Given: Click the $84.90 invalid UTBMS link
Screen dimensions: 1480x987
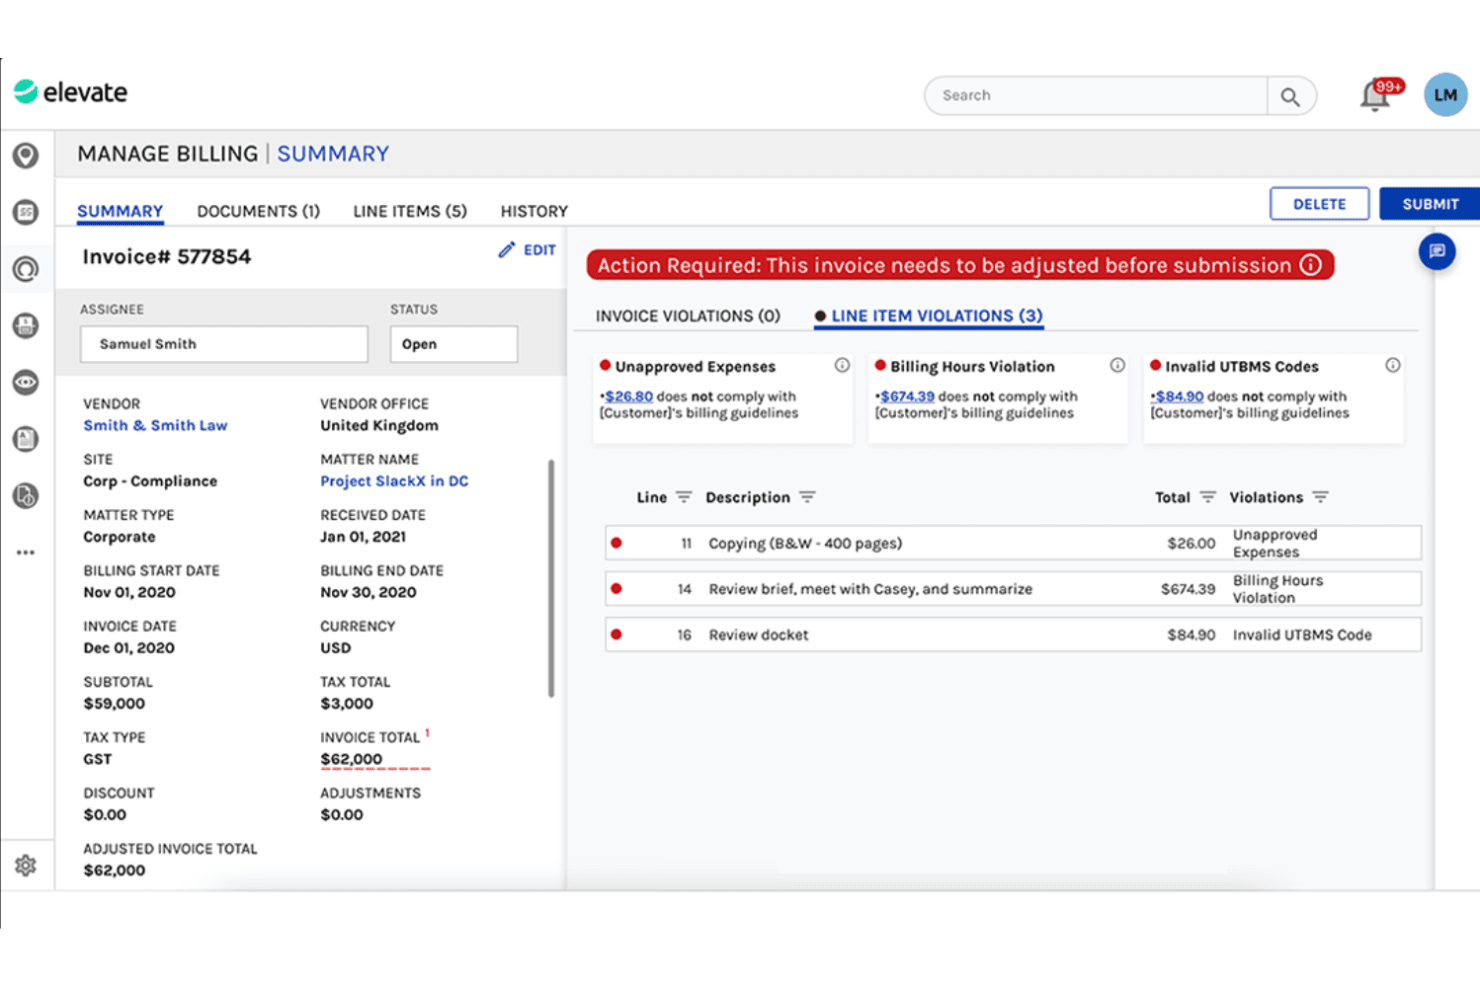Looking at the screenshot, I should click(x=1180, y=396).
